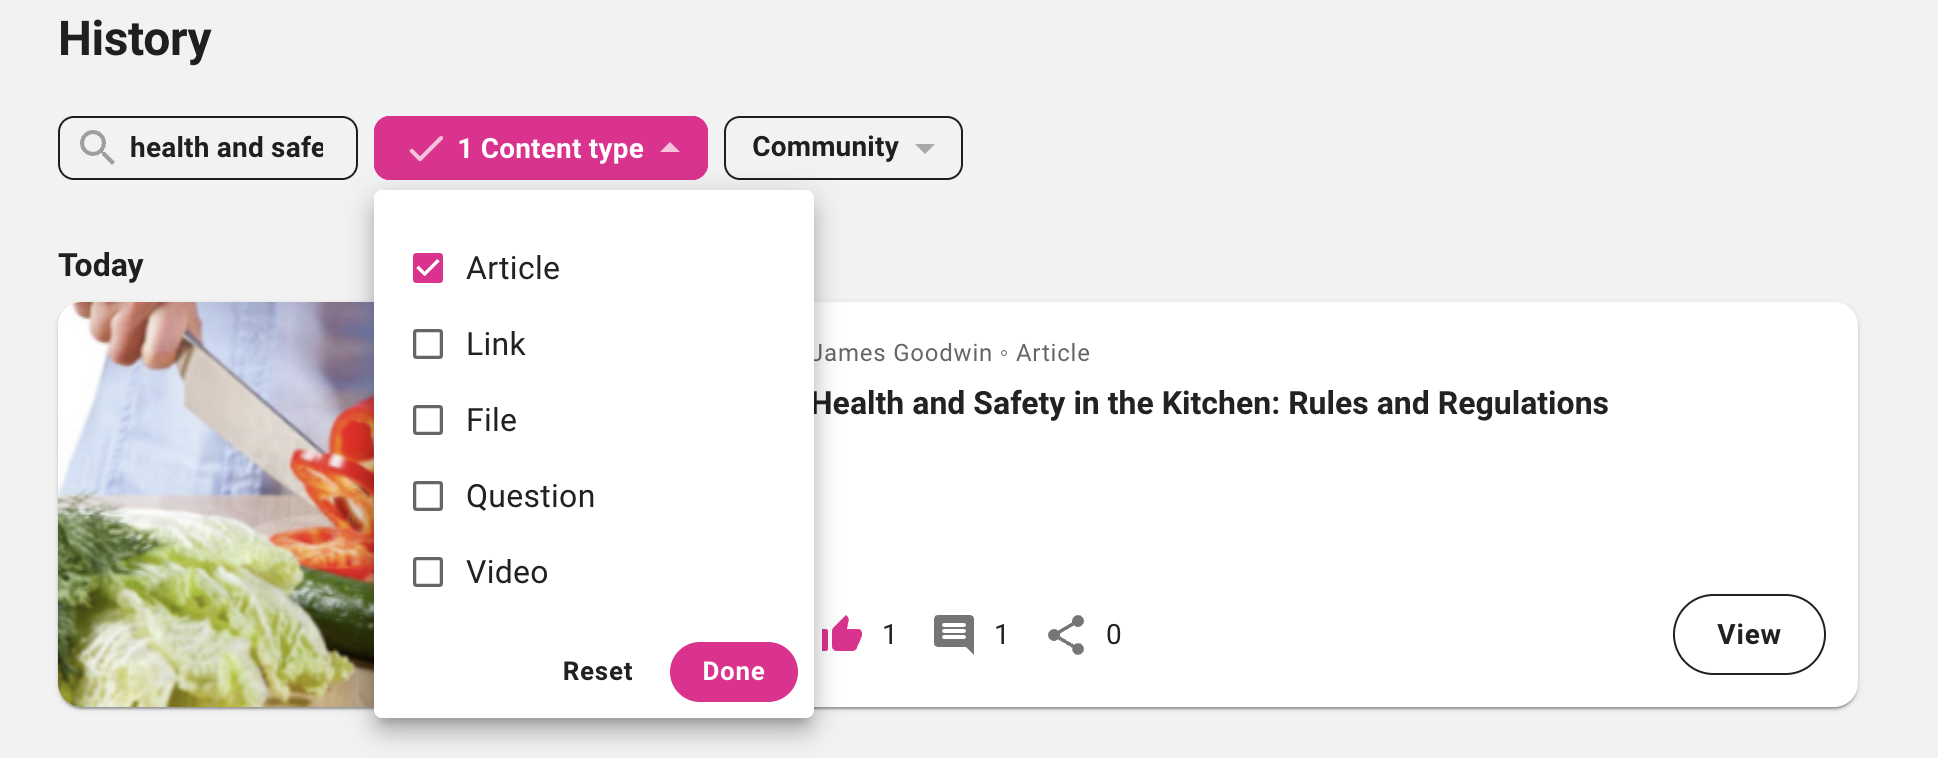Uncheck the Article checkbox

[428, 268]
